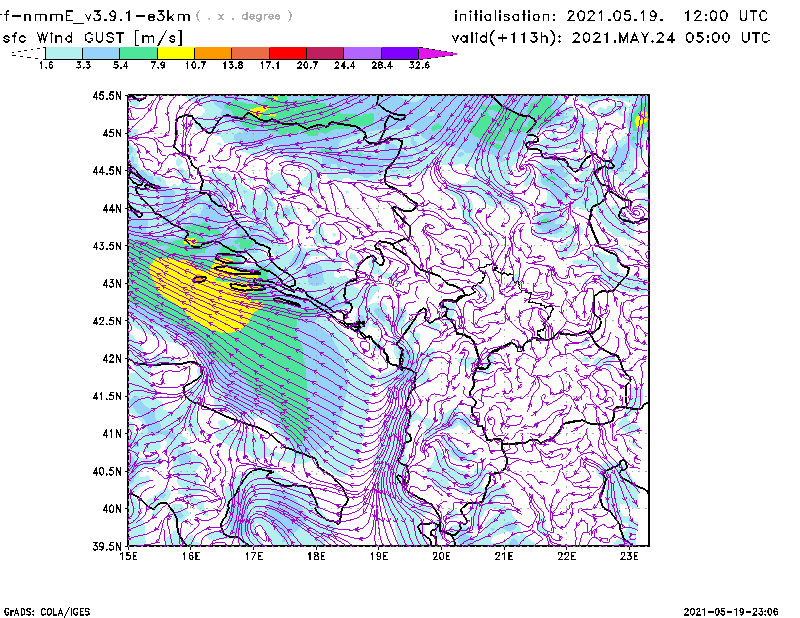Click the legend value 17.1
Viewport: 800px width, 618px height.
tap(270, 65)
